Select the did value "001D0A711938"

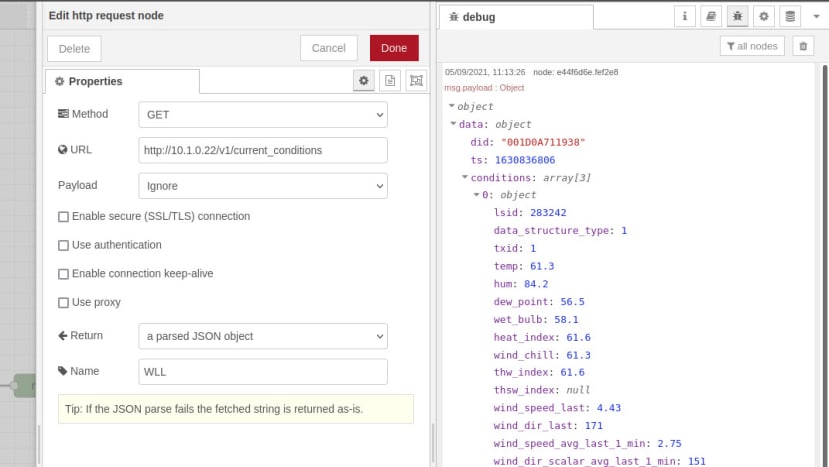pyautogui.click(x=543, y=142)
